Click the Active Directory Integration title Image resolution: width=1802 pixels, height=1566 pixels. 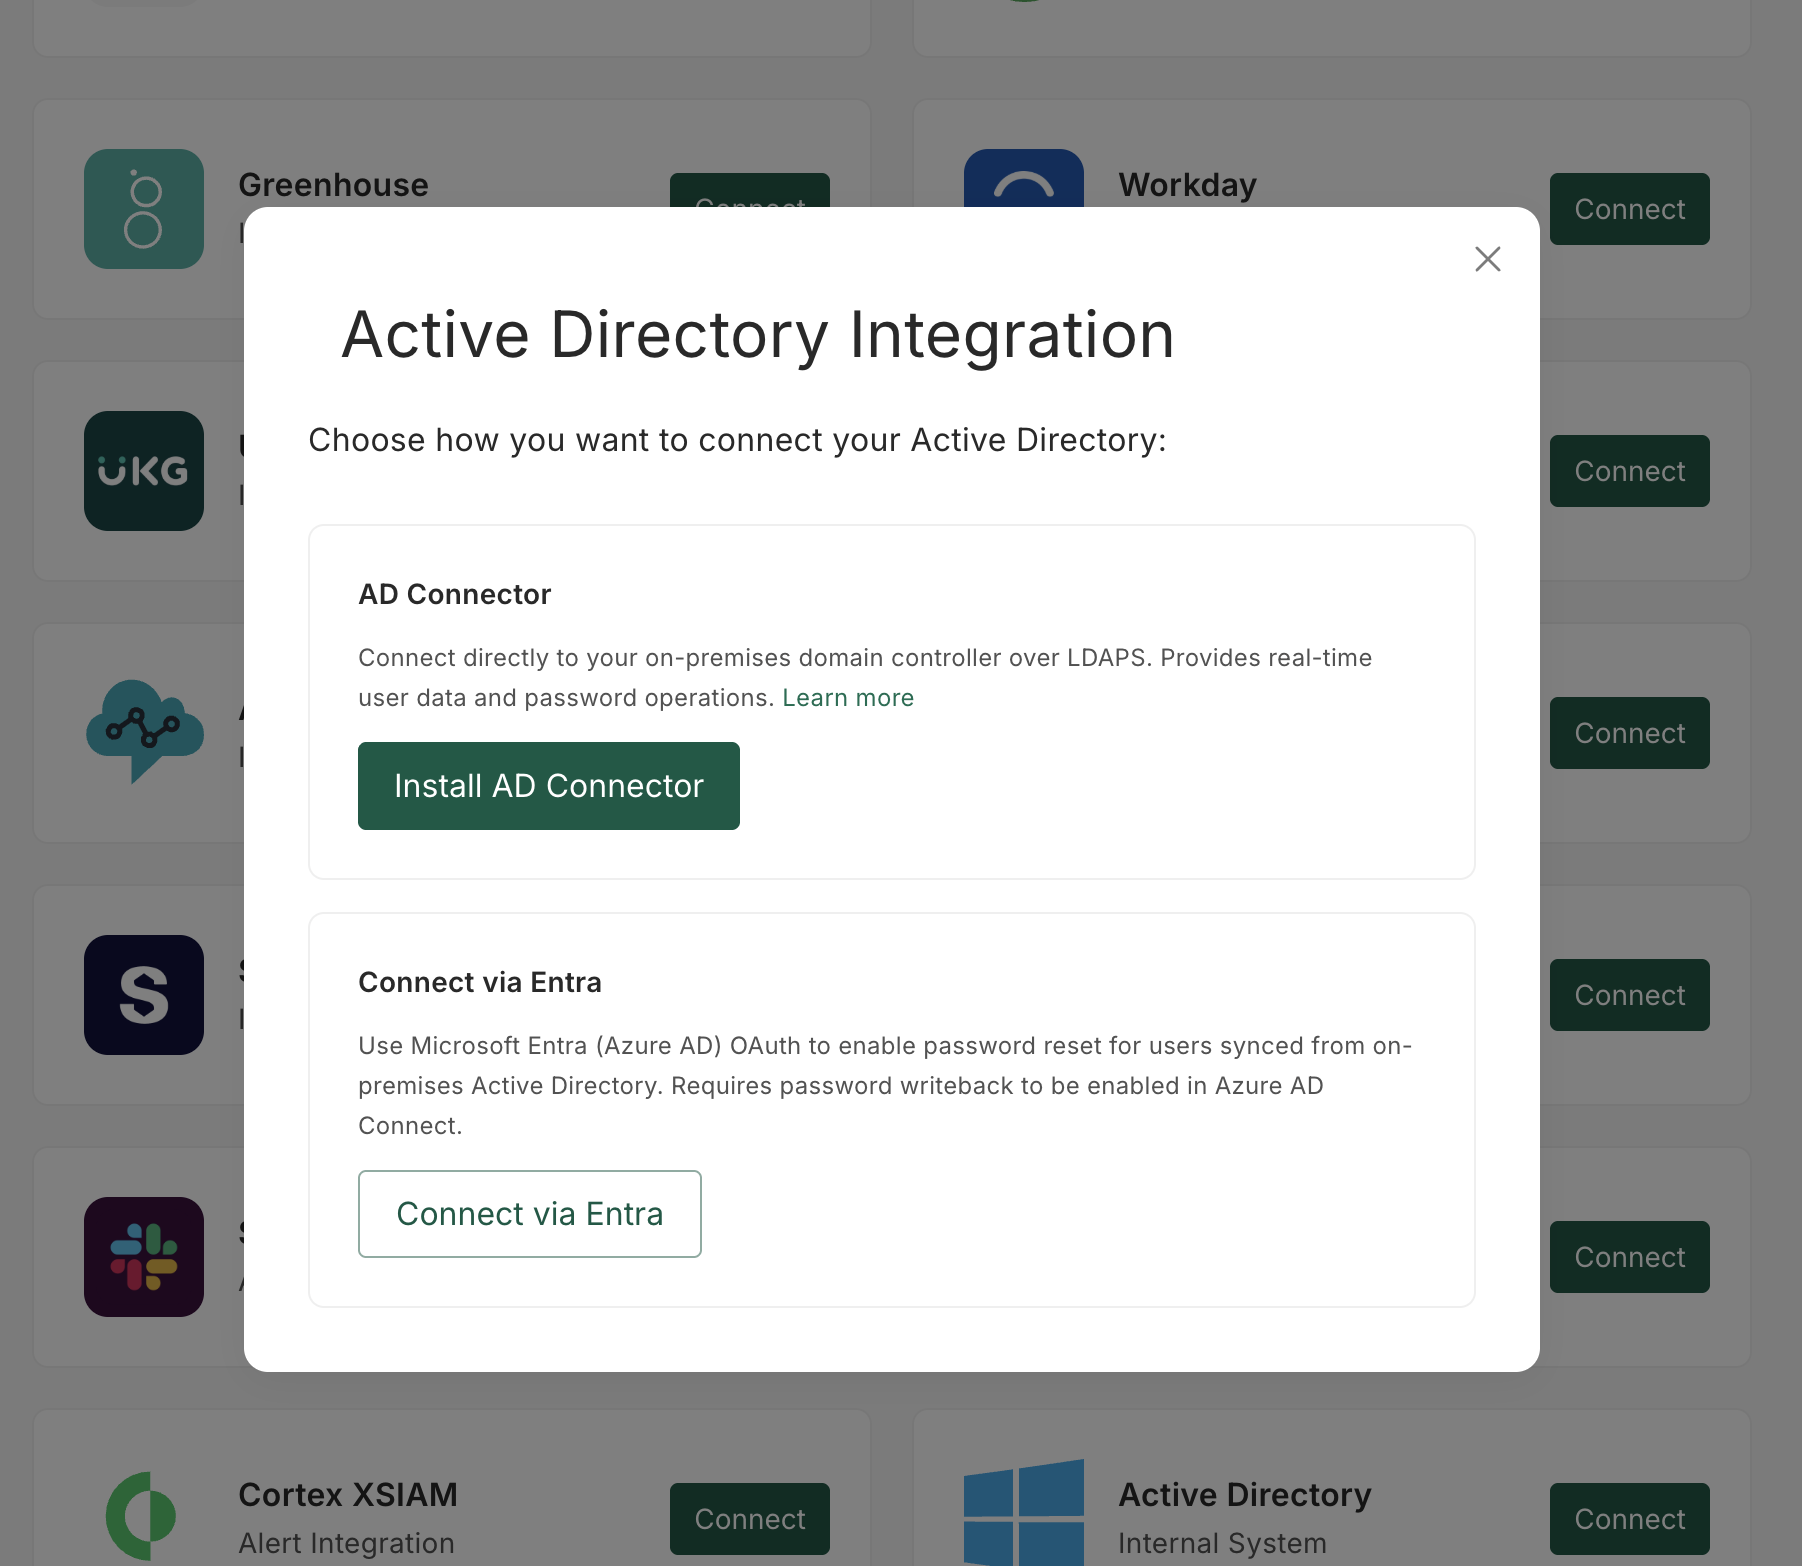pyautogui.click(x=758, y=335)
